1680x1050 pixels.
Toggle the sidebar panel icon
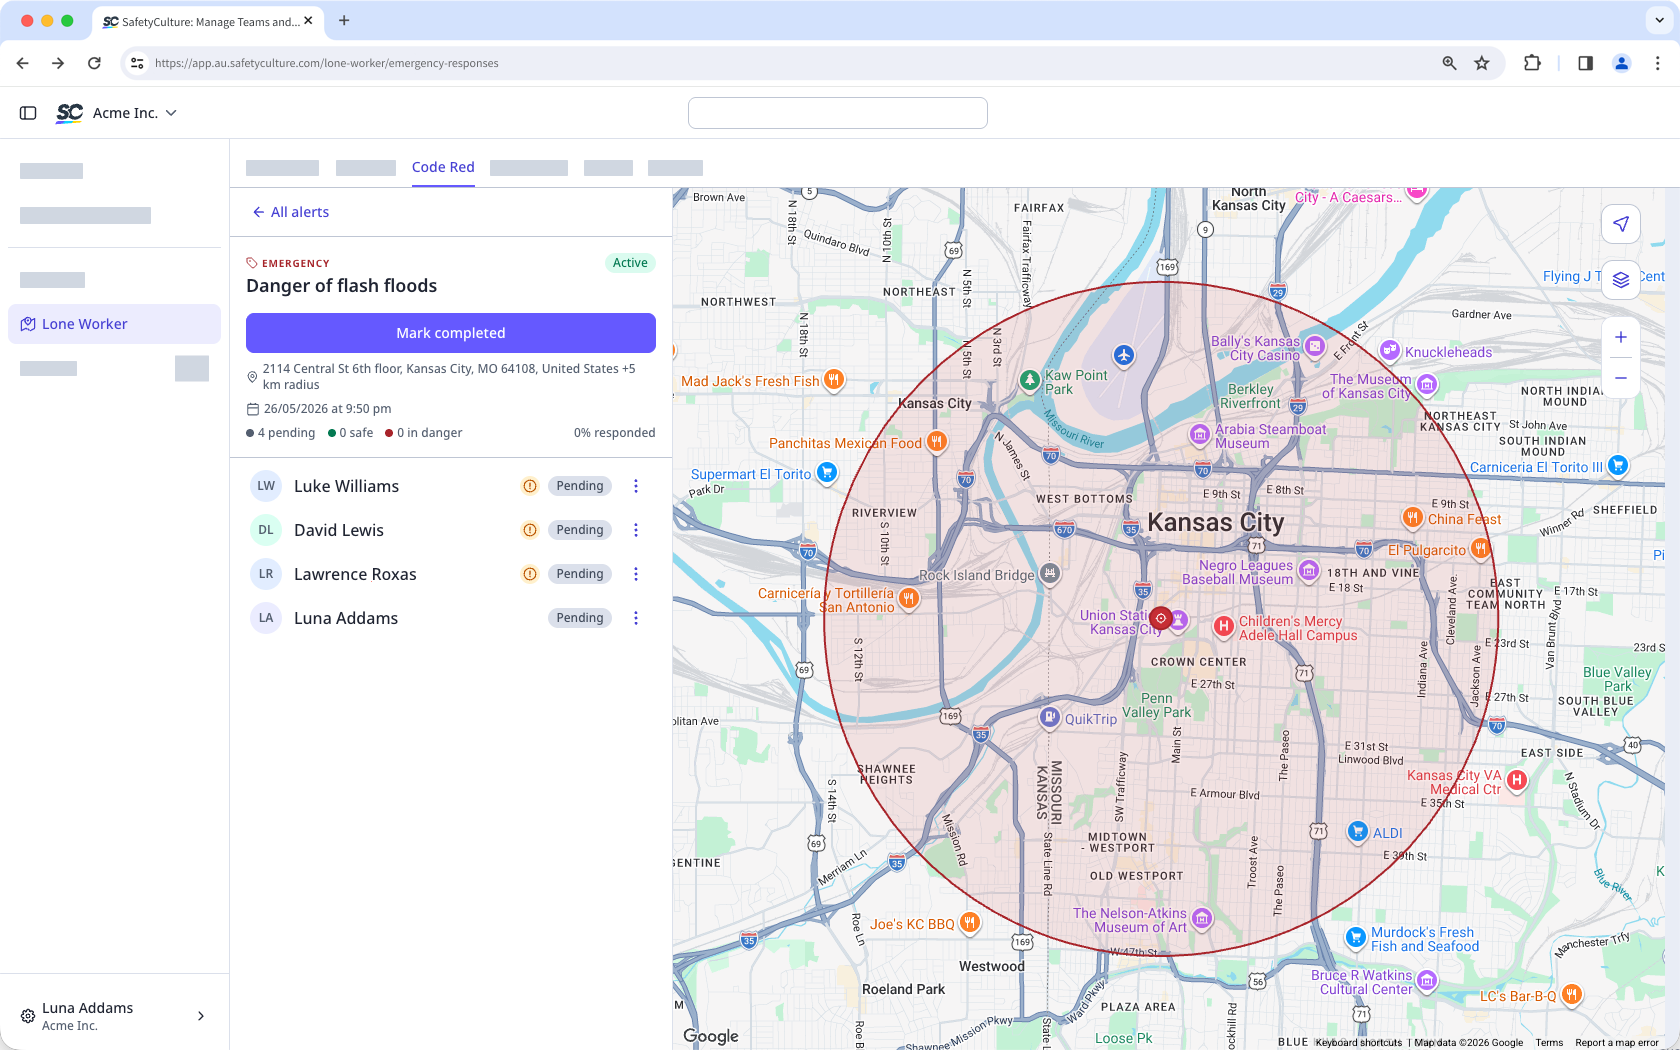tap(28, 113)
